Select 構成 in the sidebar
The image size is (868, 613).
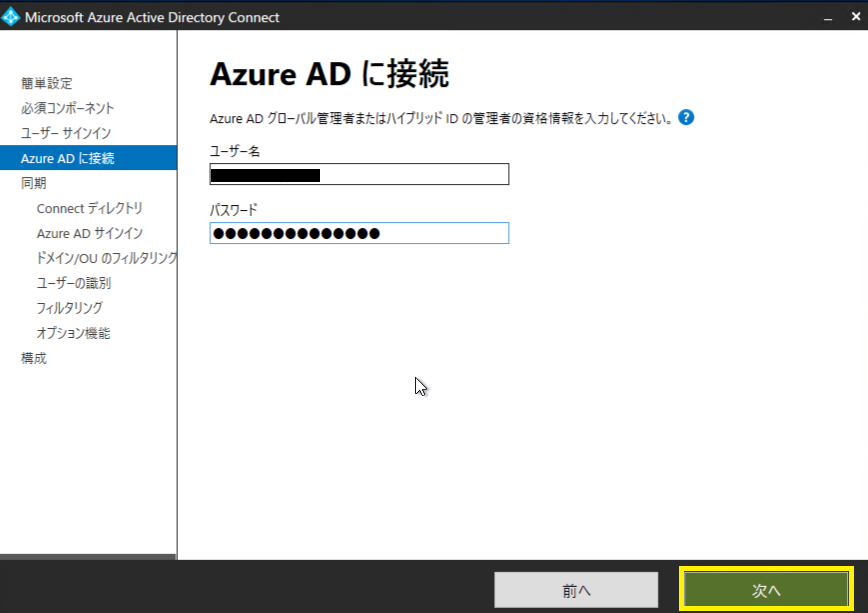[34, 358]
